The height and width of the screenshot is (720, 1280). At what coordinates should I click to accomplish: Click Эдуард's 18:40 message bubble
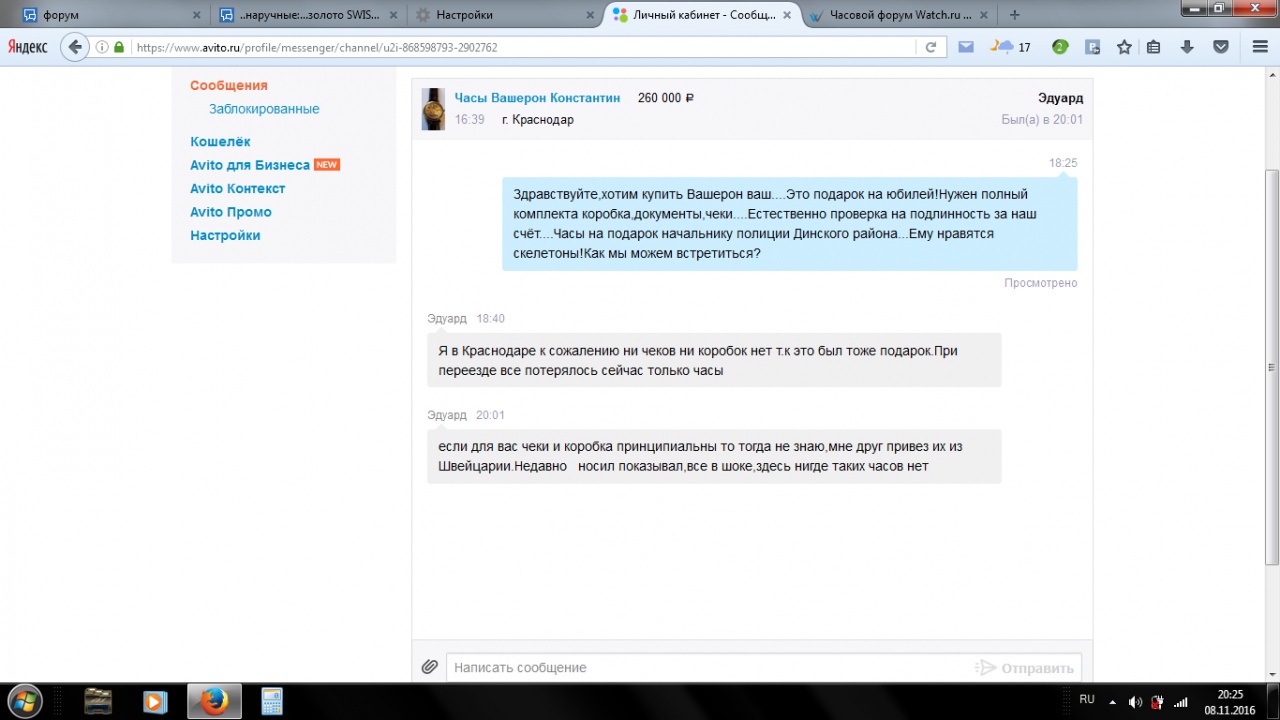coord(714,360)
